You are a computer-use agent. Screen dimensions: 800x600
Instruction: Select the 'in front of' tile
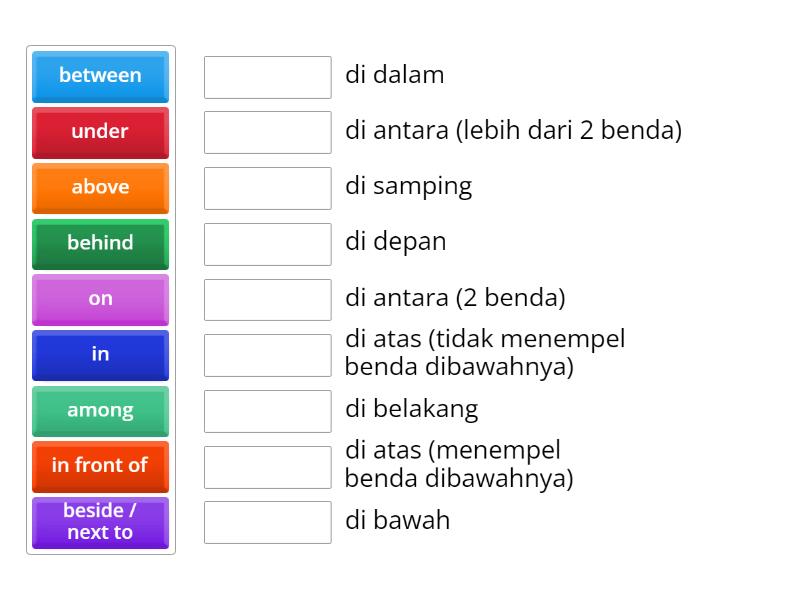(100, 466)
